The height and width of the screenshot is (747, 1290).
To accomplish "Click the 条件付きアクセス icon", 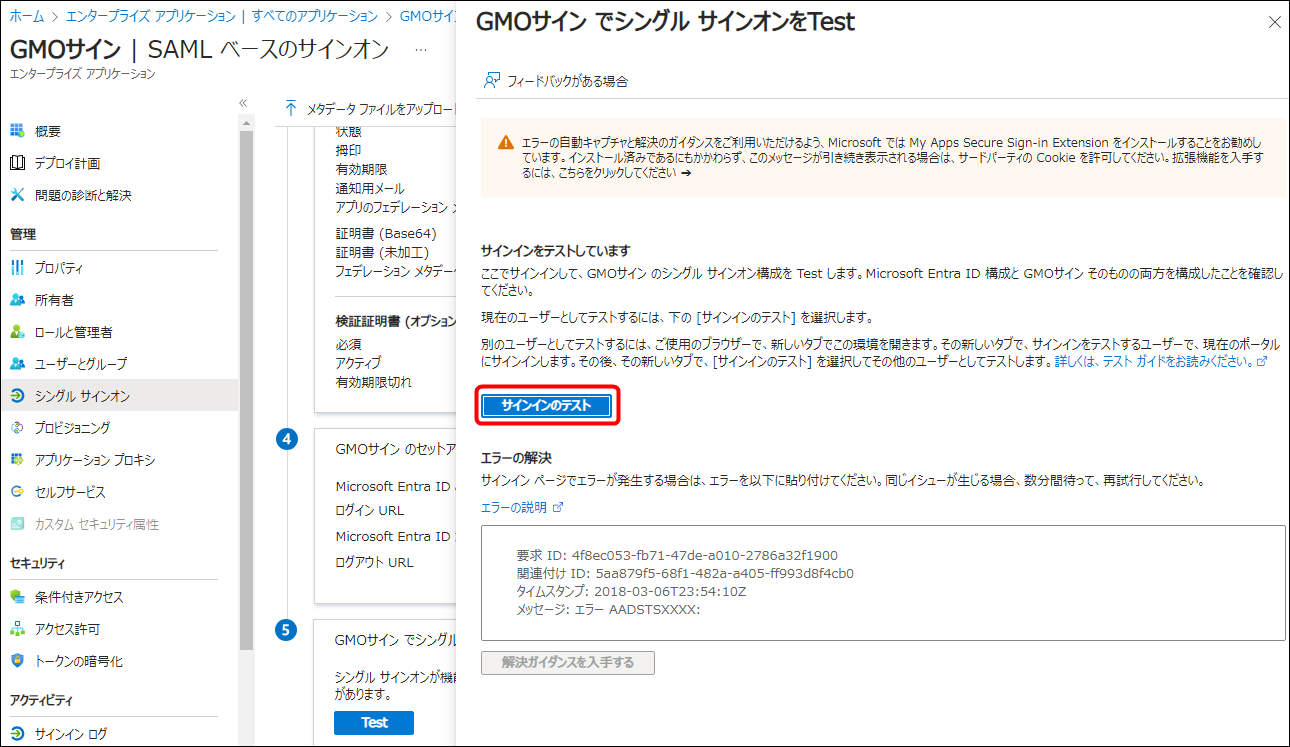I will coord(17,597).
